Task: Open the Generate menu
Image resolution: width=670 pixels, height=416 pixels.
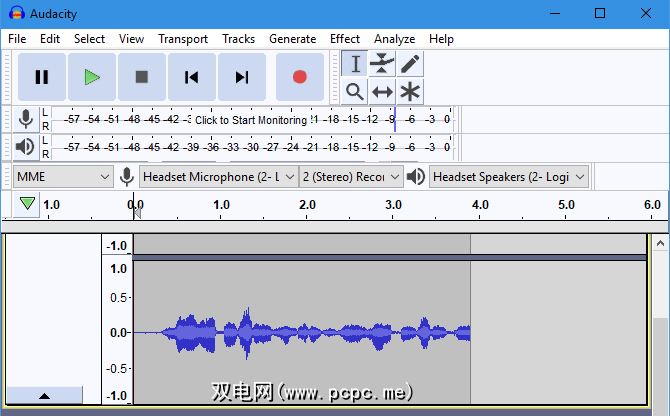Action: pos(292,39)
